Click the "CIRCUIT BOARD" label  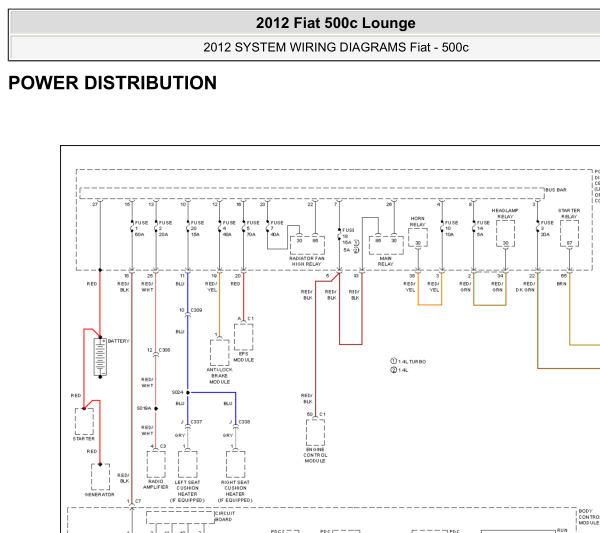[x=223, y=516]
